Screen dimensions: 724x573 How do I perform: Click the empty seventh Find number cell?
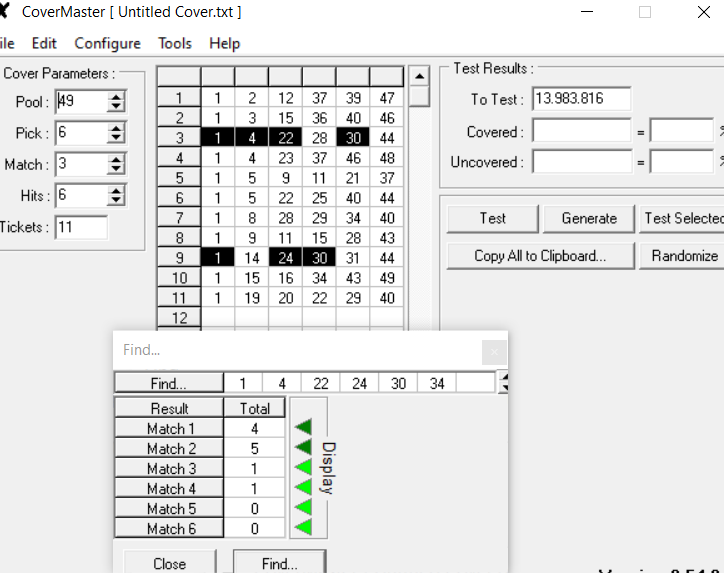475,383
